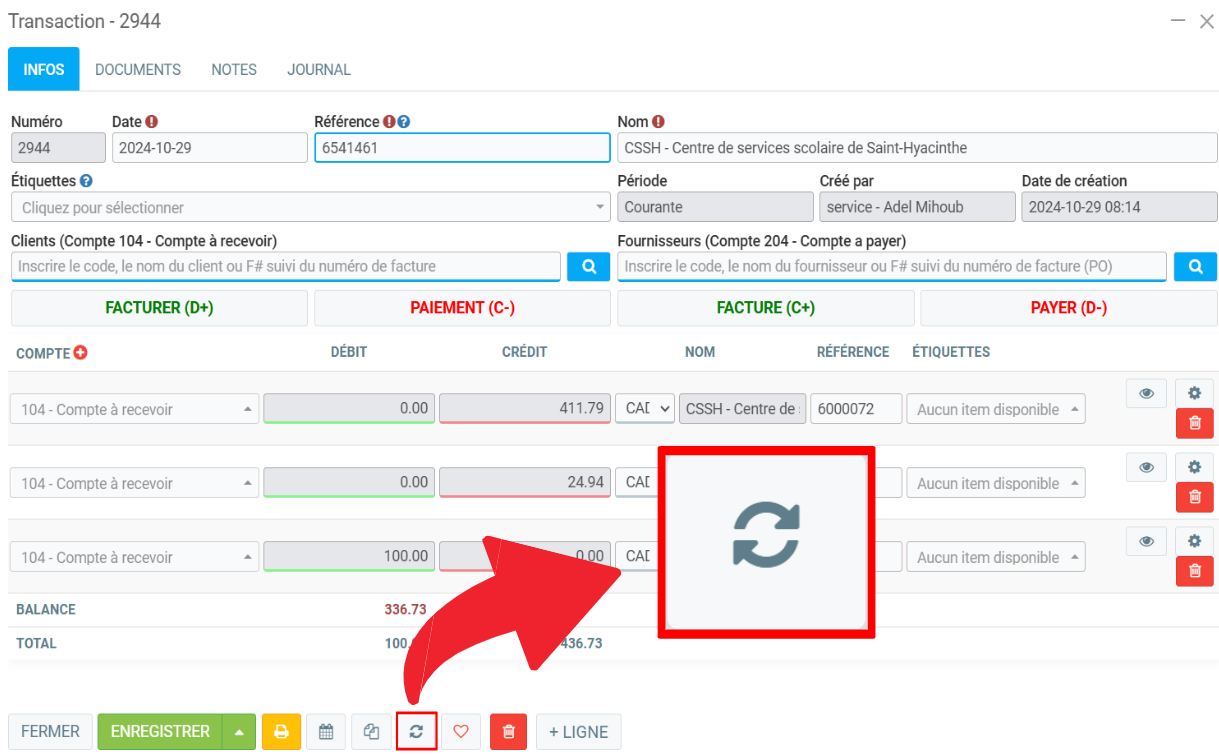Click the red plus icon next to COMPTE
The height and width of the screenshot is (755, 1219).
[81, 353]
